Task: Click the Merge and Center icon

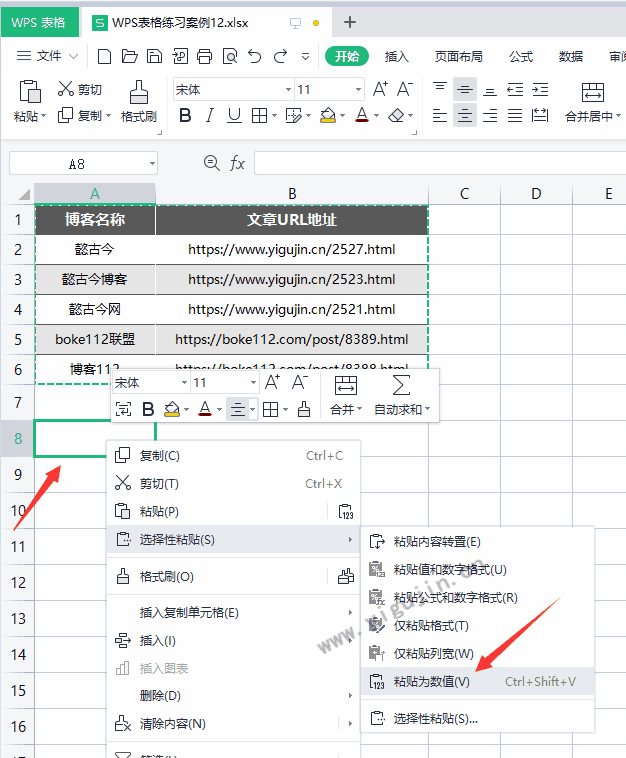Action: click(x=593, y=92)
